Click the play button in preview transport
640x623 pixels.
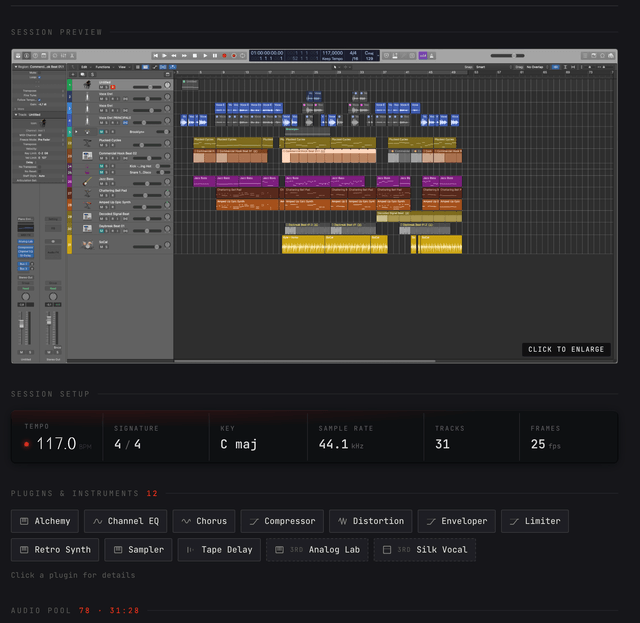pos(205,56)
